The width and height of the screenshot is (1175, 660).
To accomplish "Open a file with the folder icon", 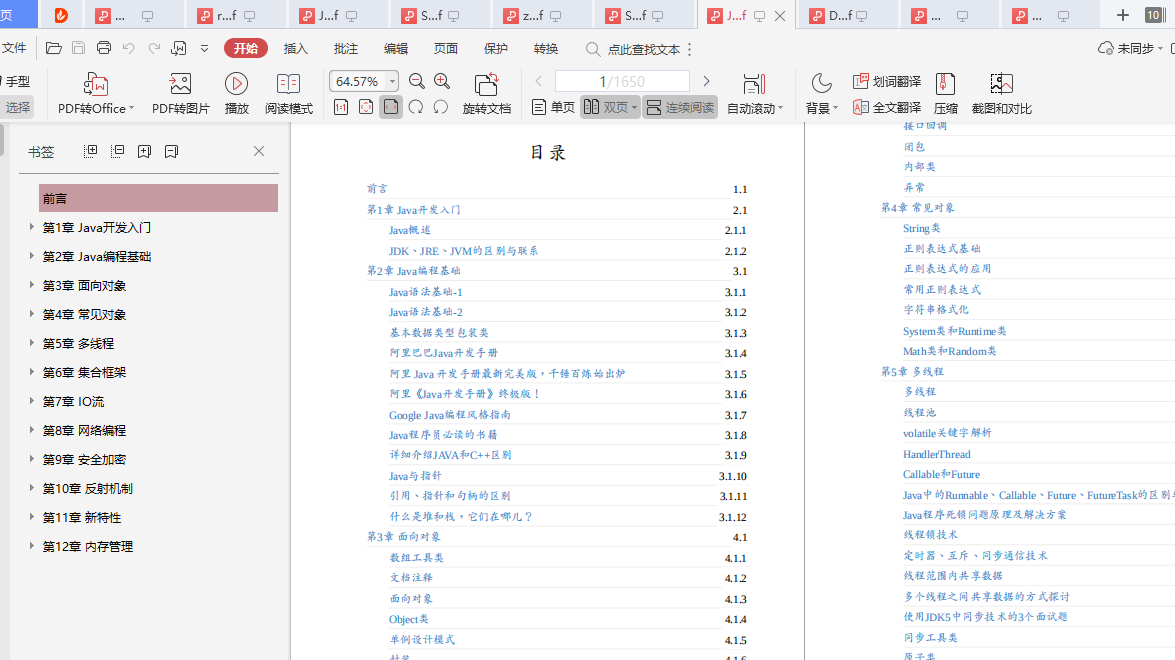I will pyautogui.click(x=54, y=48).
